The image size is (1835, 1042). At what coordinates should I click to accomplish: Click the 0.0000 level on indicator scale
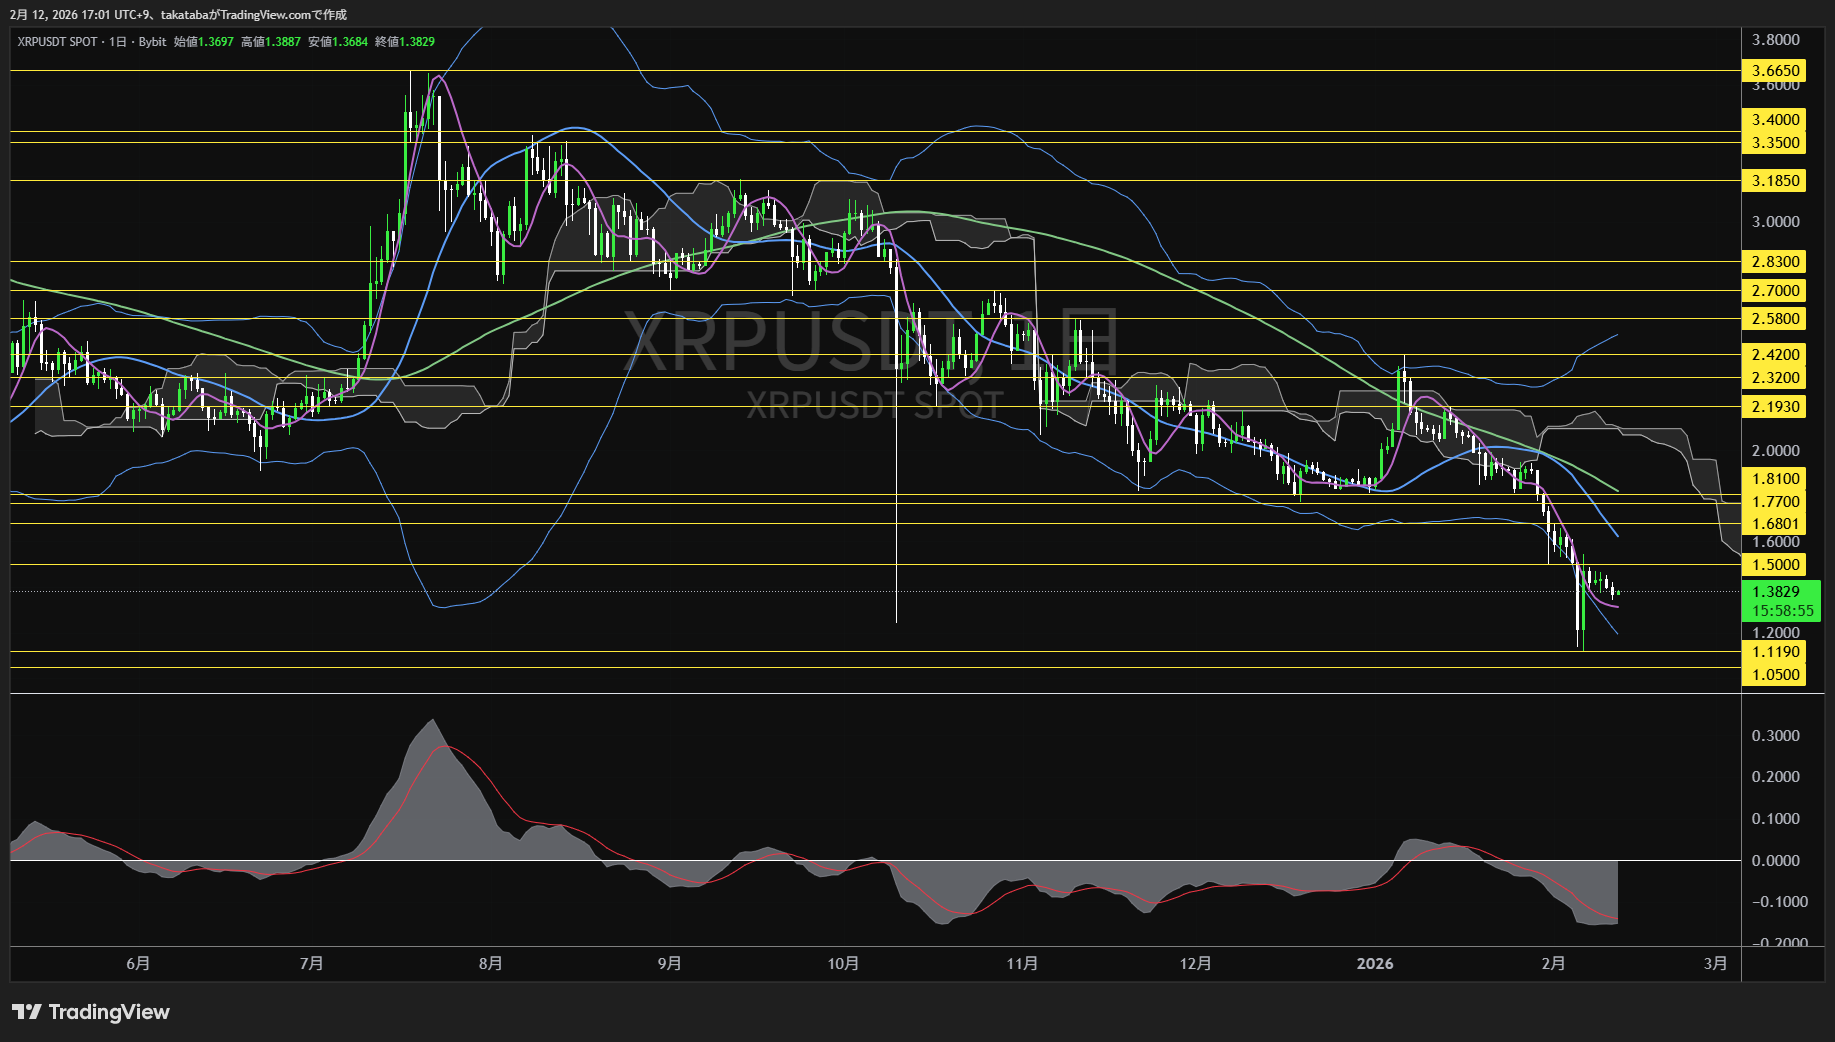(1775, 860)
